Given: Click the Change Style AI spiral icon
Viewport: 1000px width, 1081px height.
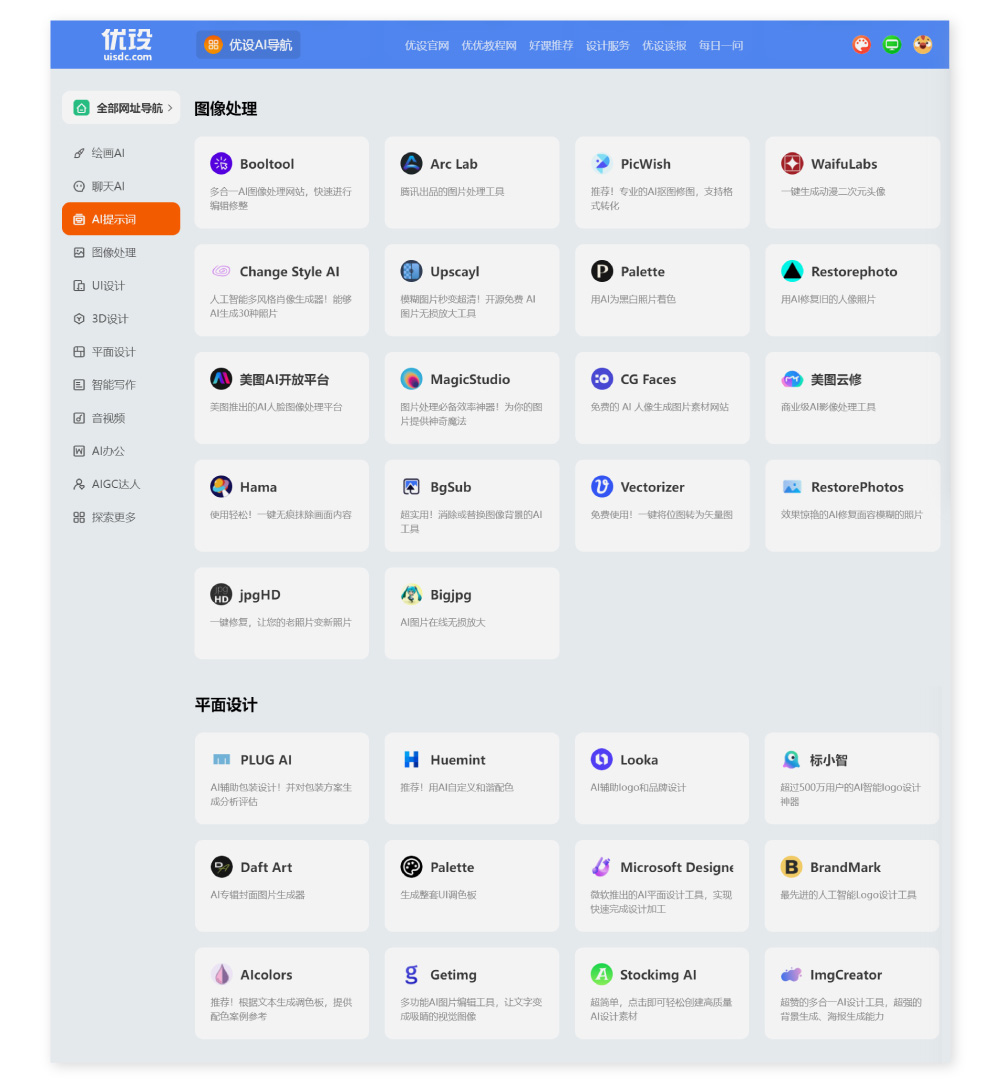Looking at the screenshot, I should pyautogui.click(x=221, y=271).
